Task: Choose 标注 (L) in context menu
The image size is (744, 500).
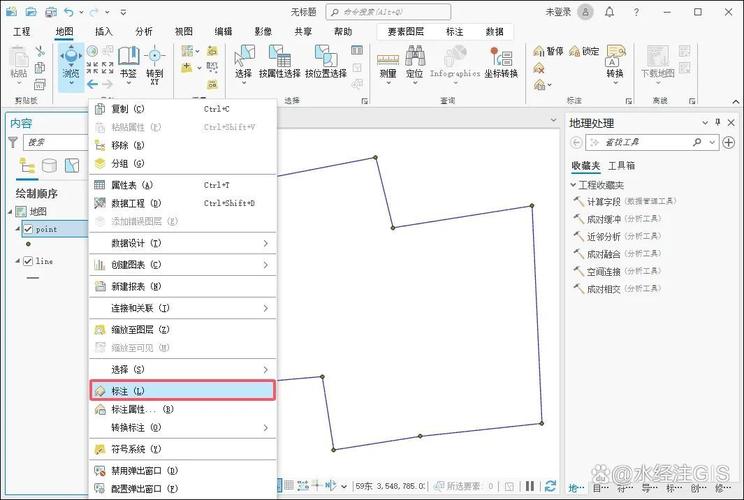Action: [x=183, y=390]
